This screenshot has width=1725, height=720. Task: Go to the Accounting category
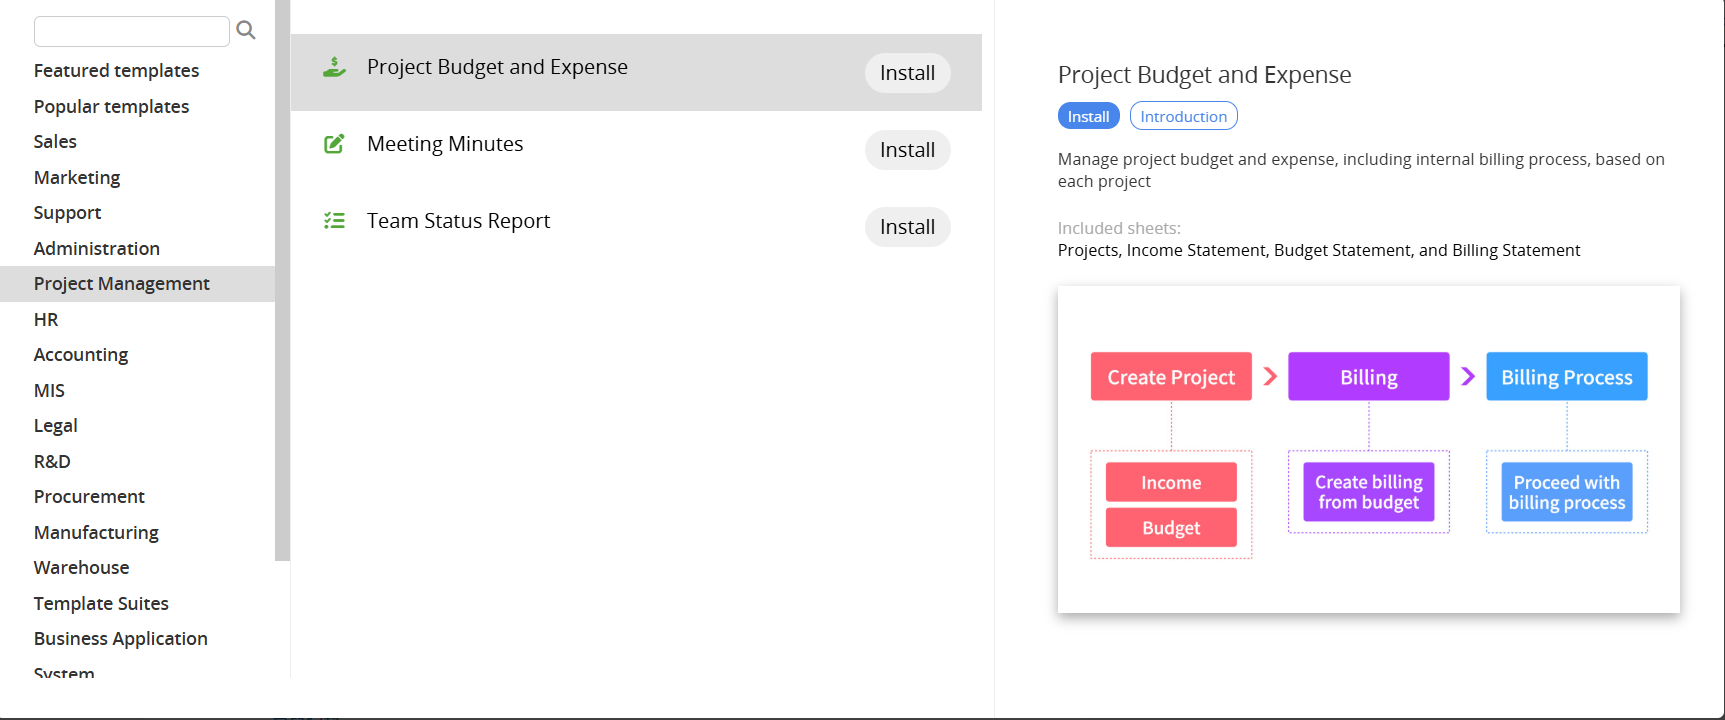pyautogui.click(x=81, y=355)
